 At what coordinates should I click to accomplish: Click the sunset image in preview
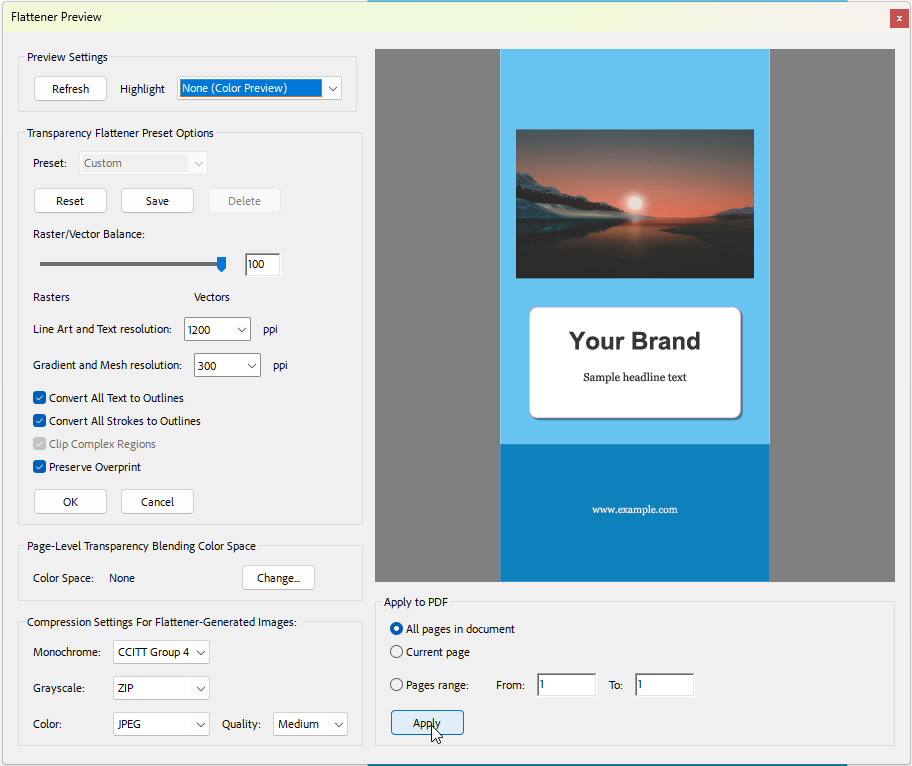click(635, 204)
